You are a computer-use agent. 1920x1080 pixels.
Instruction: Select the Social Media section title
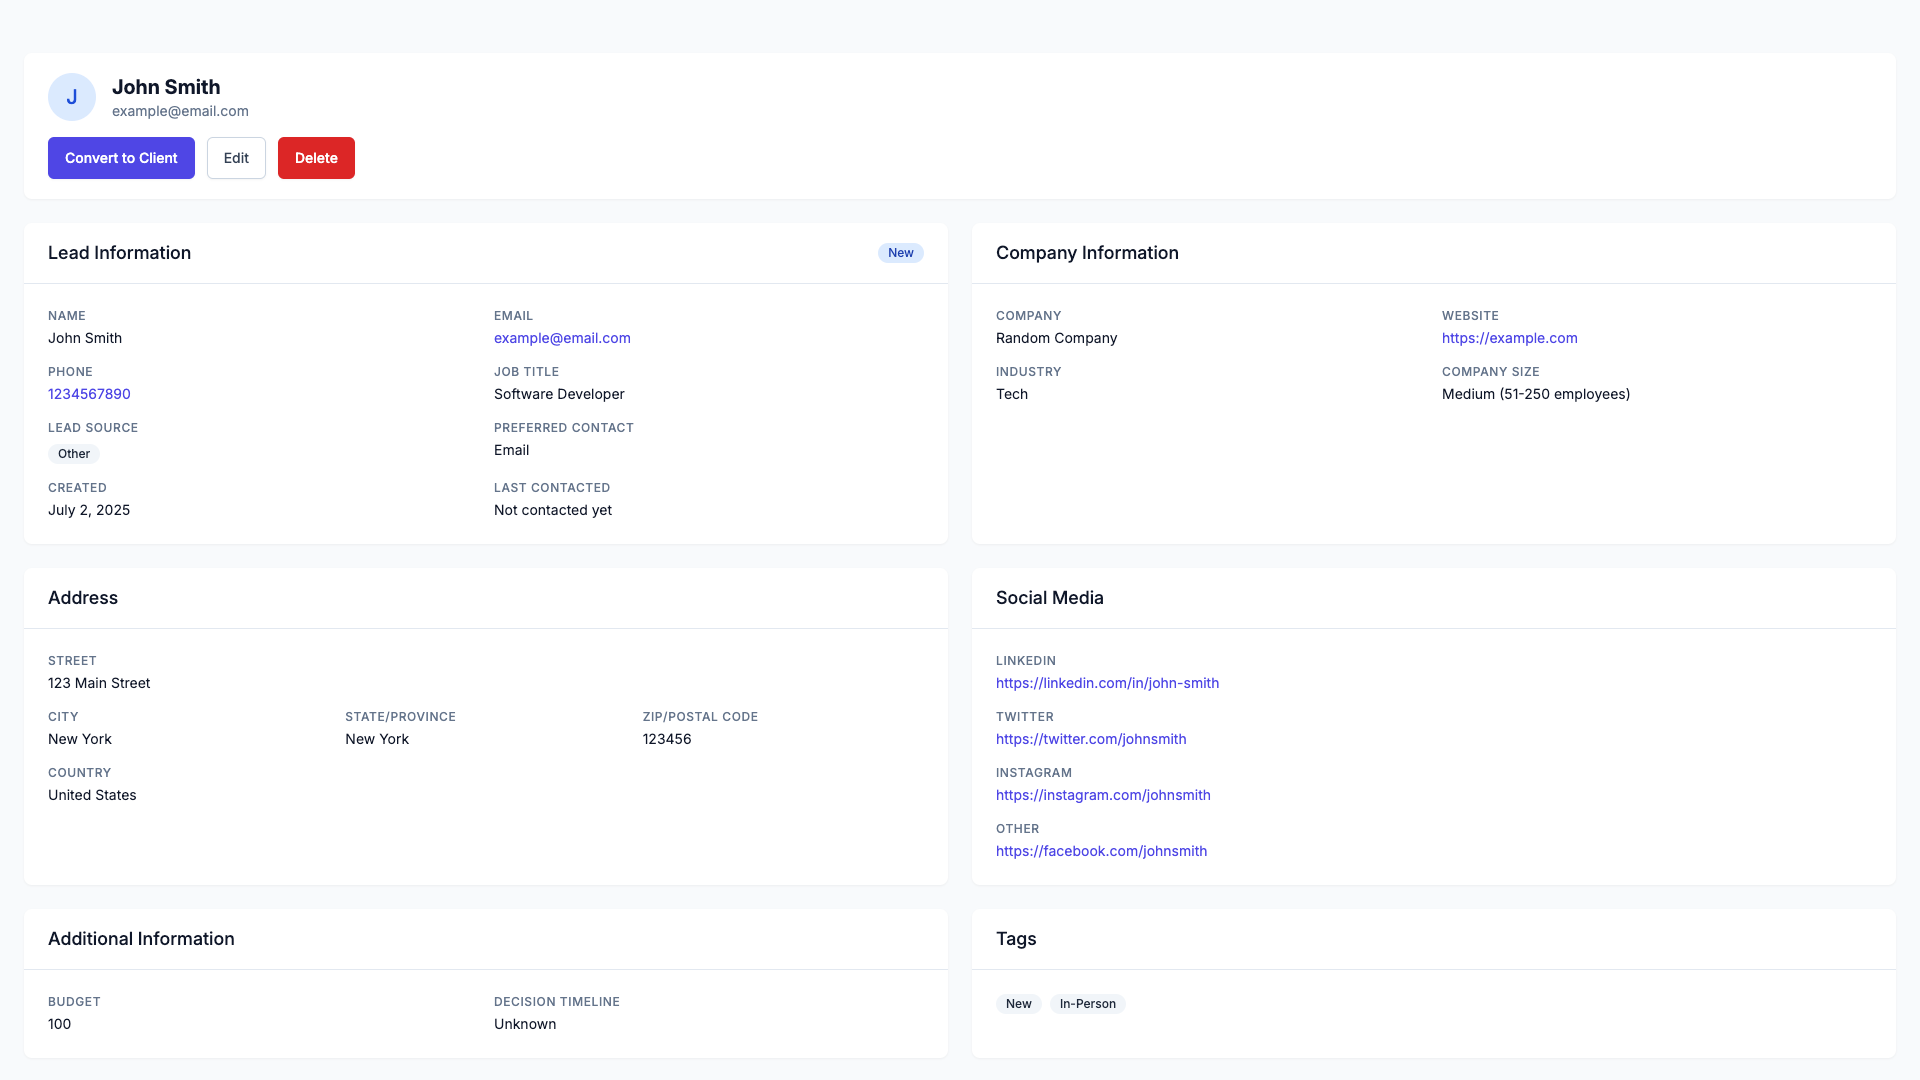pos(1049,598)
